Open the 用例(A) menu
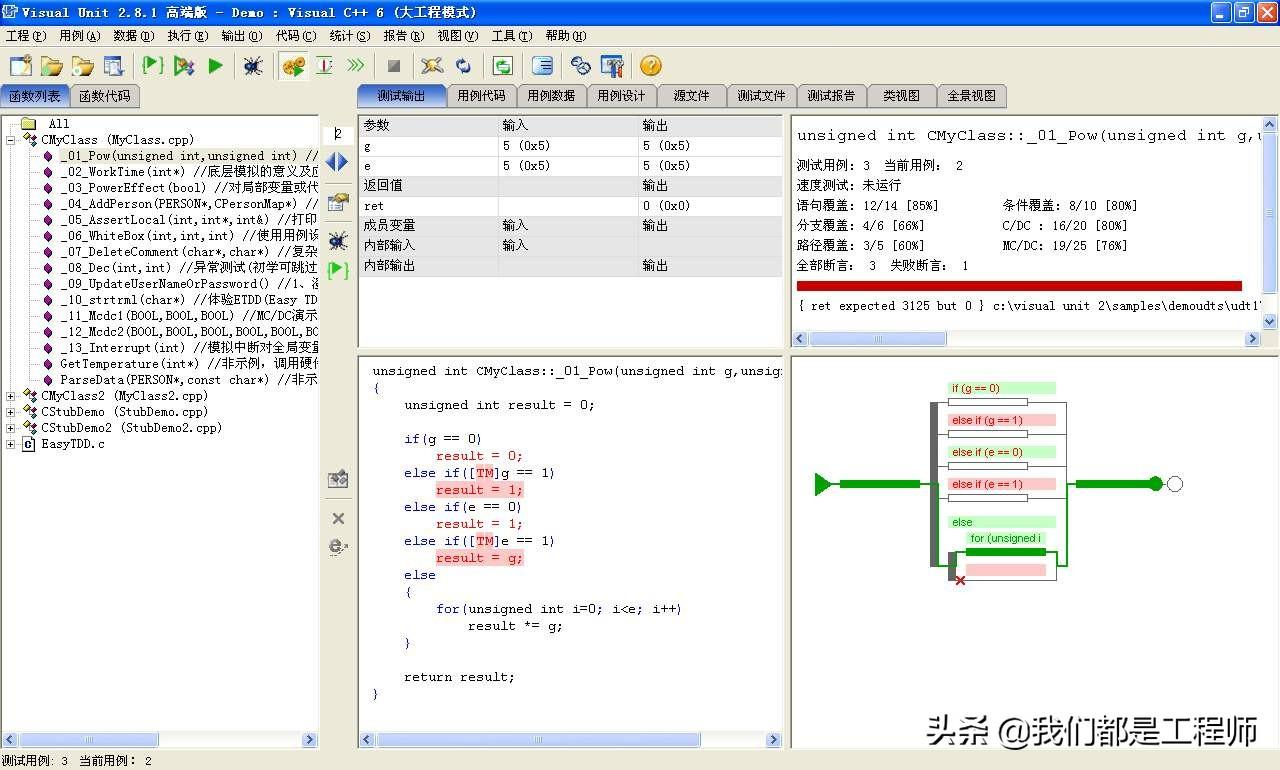This screenshot has height=770, width=1280. point(80,36)
